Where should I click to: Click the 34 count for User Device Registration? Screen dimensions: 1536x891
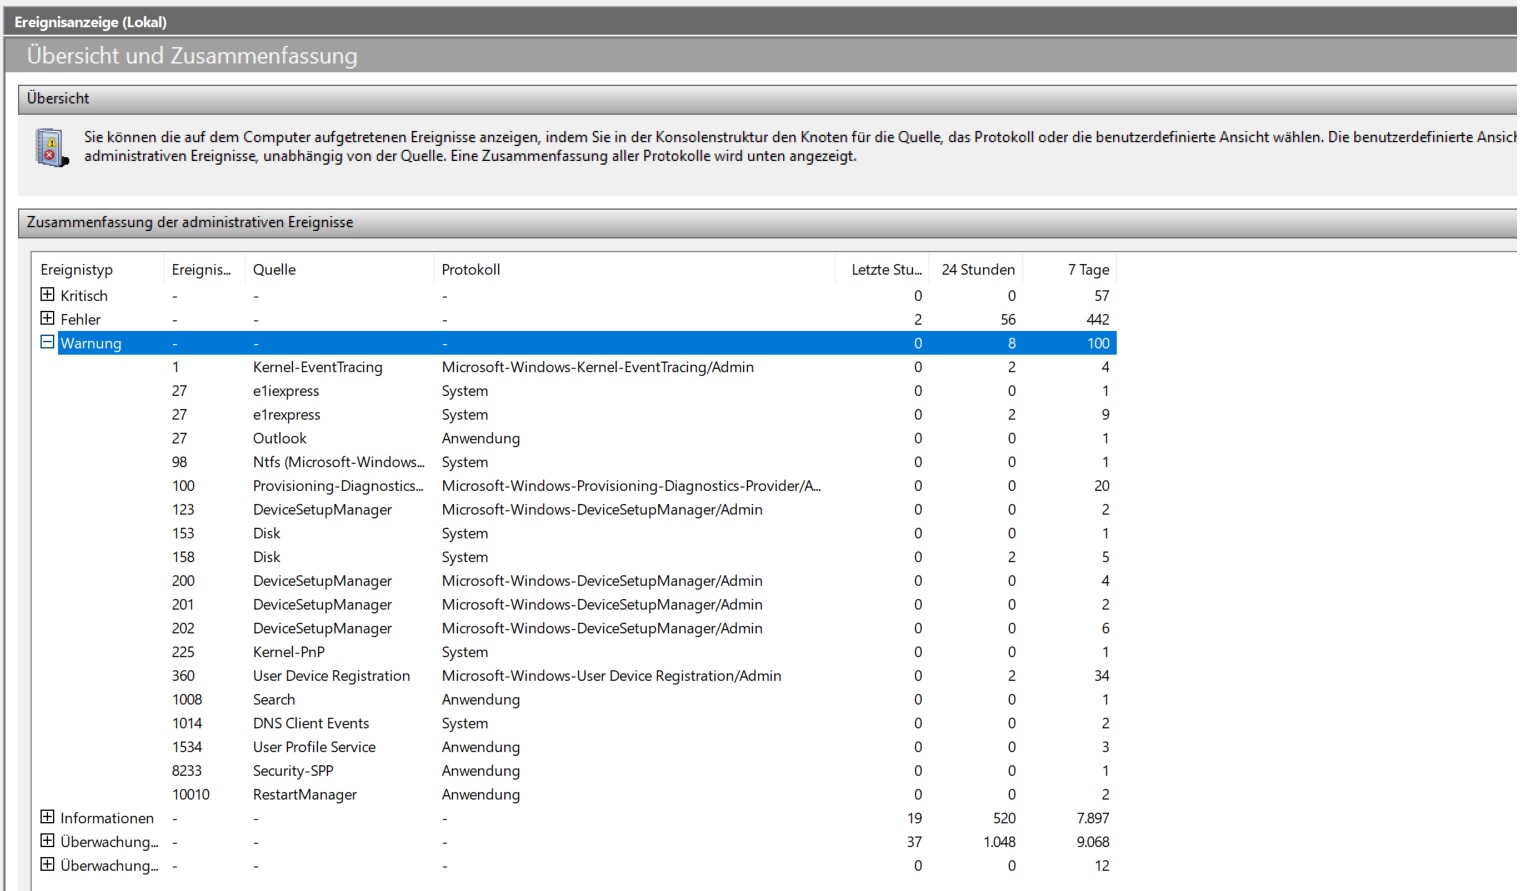1102,676
